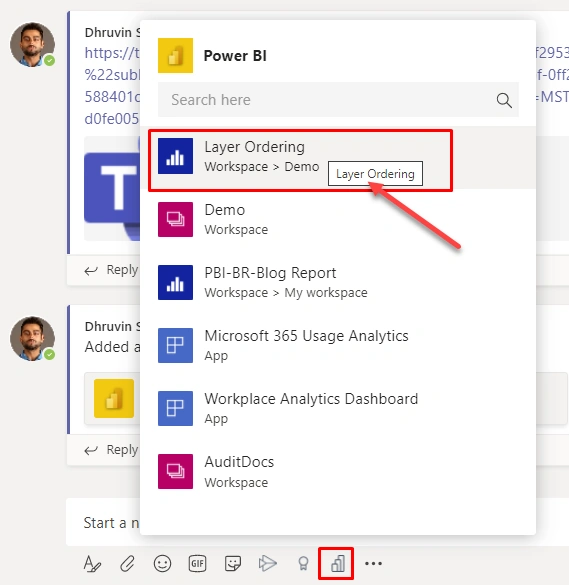Open the Format text options icon

92,563
